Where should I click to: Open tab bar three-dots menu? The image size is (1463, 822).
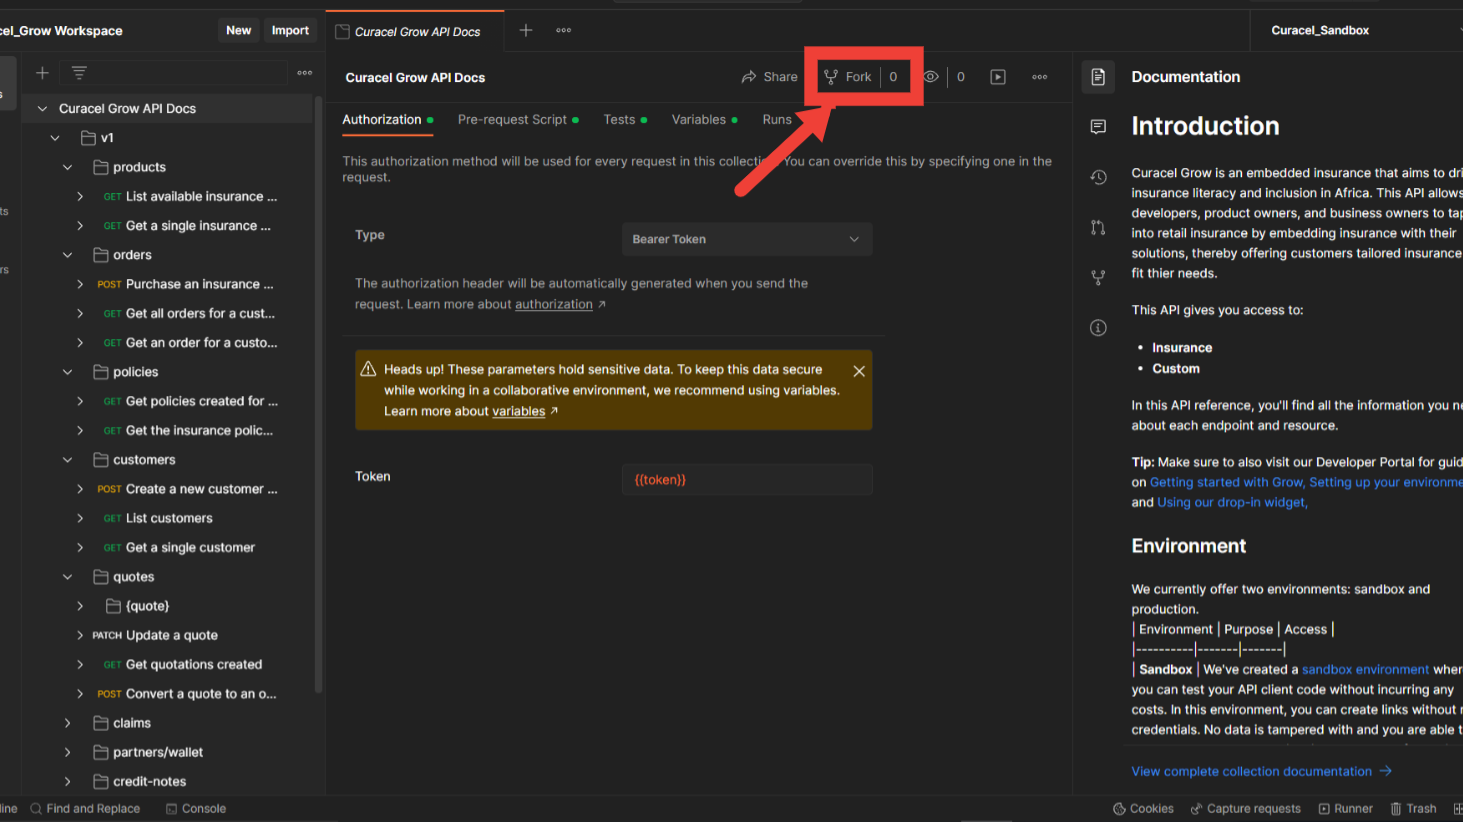coord(564,31)
